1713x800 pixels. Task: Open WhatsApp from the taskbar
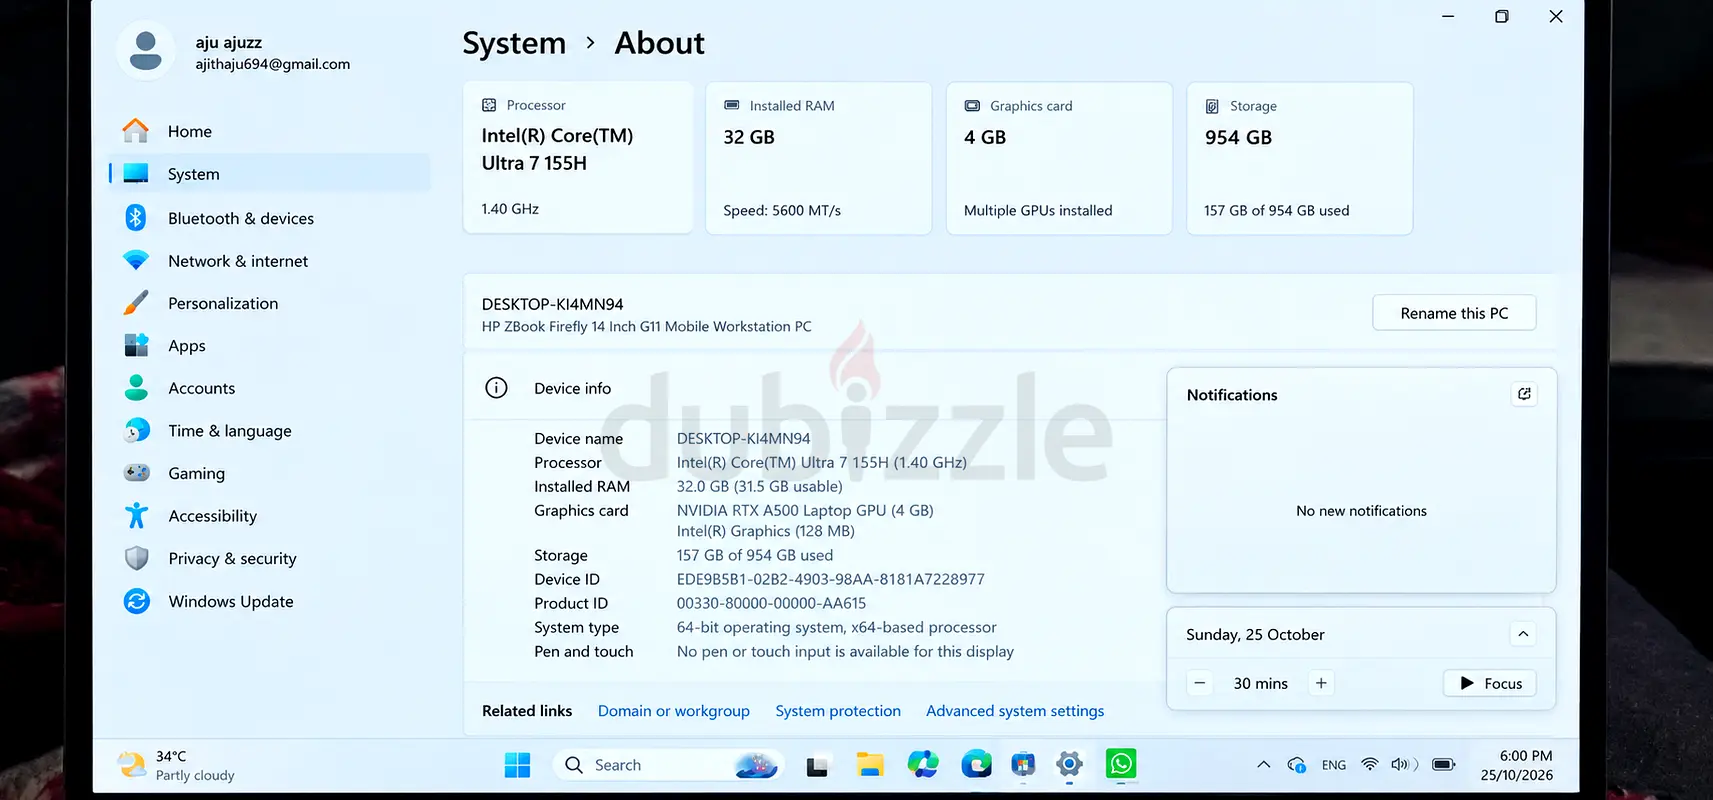[1121, 765]
